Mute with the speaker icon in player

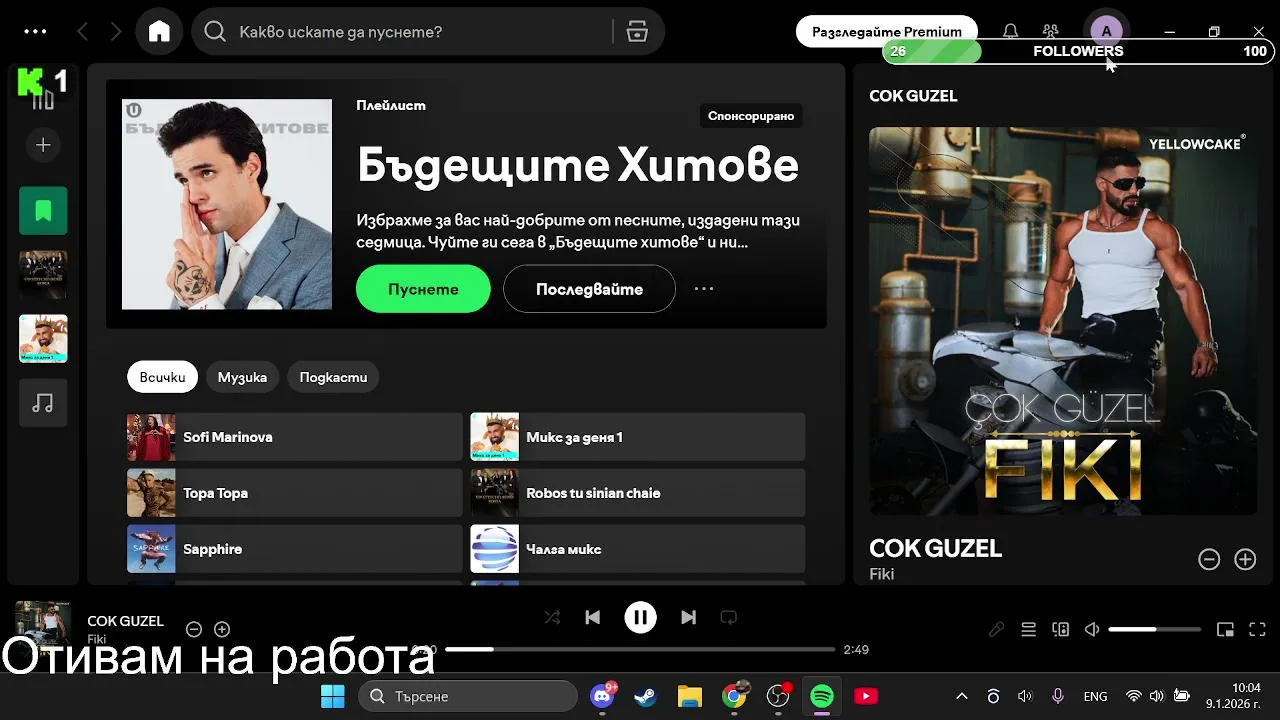1092,629
